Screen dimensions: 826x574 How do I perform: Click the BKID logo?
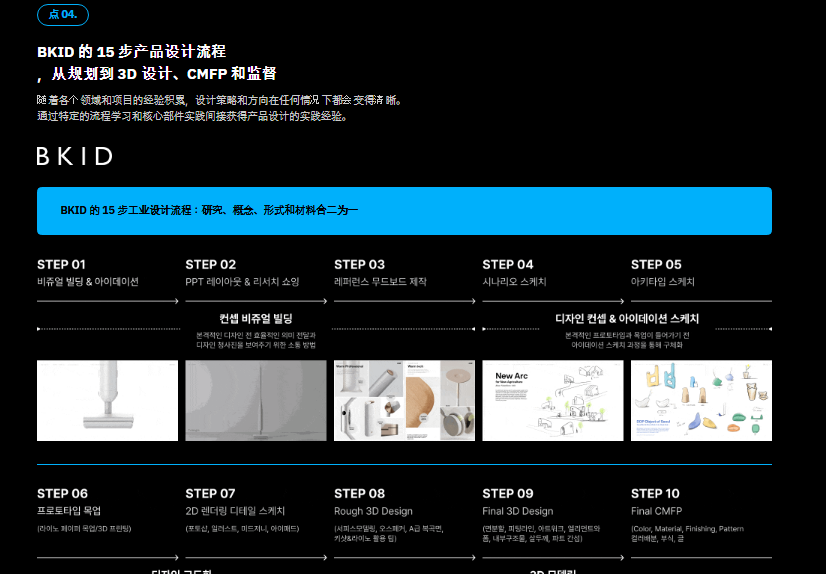click(74, 156)
